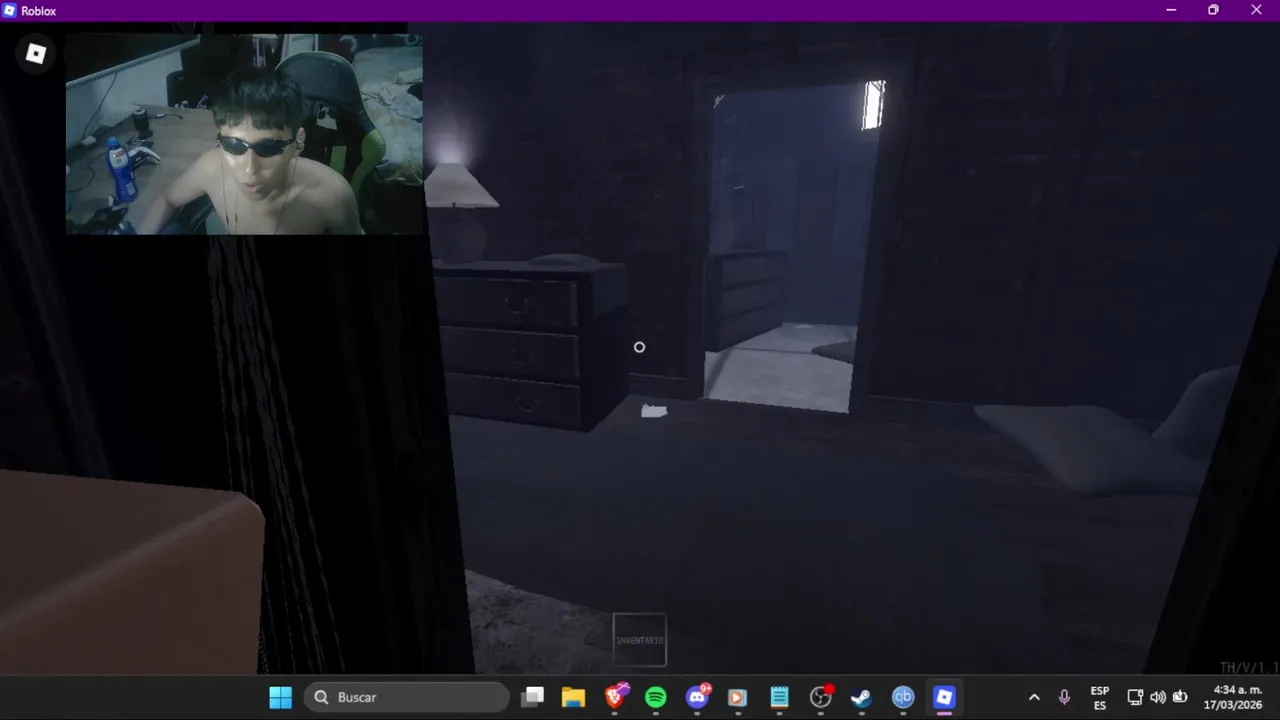1280x720 pixels.
Task: Open OBS Studio from taskbar
Action: [821, 697]
